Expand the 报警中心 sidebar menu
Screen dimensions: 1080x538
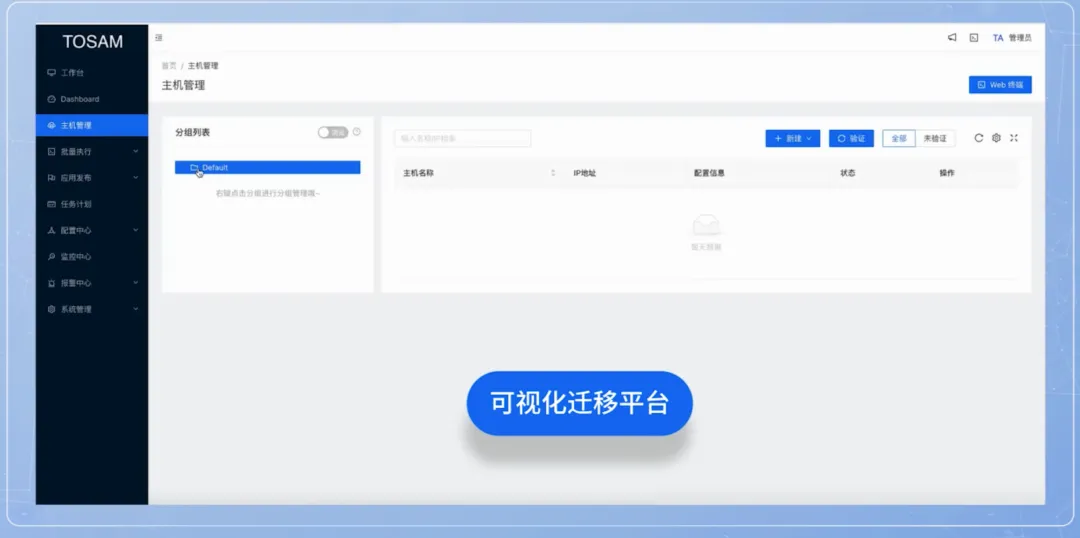coord(92,283)
